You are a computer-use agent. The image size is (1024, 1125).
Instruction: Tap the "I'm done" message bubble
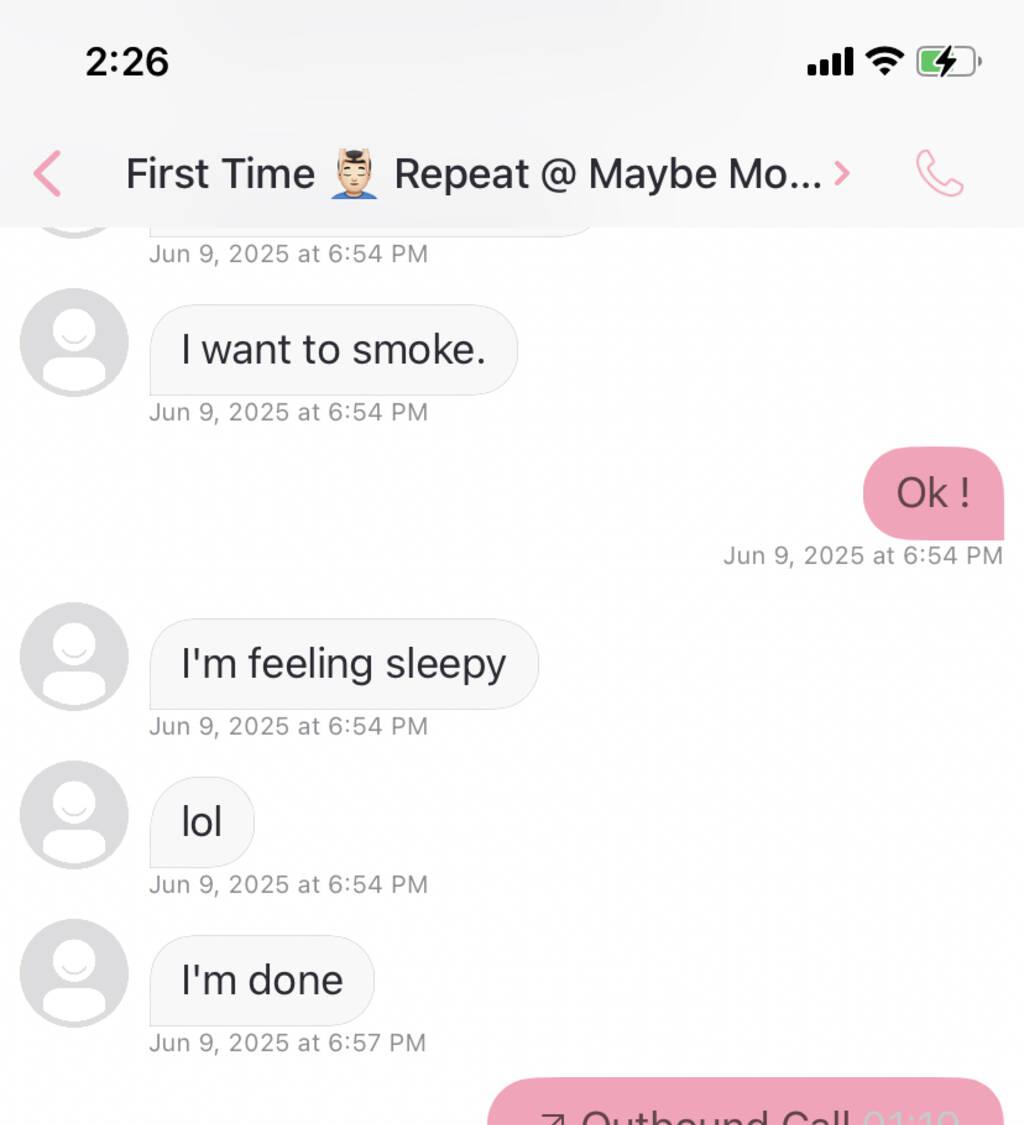(x=262, y=980)
